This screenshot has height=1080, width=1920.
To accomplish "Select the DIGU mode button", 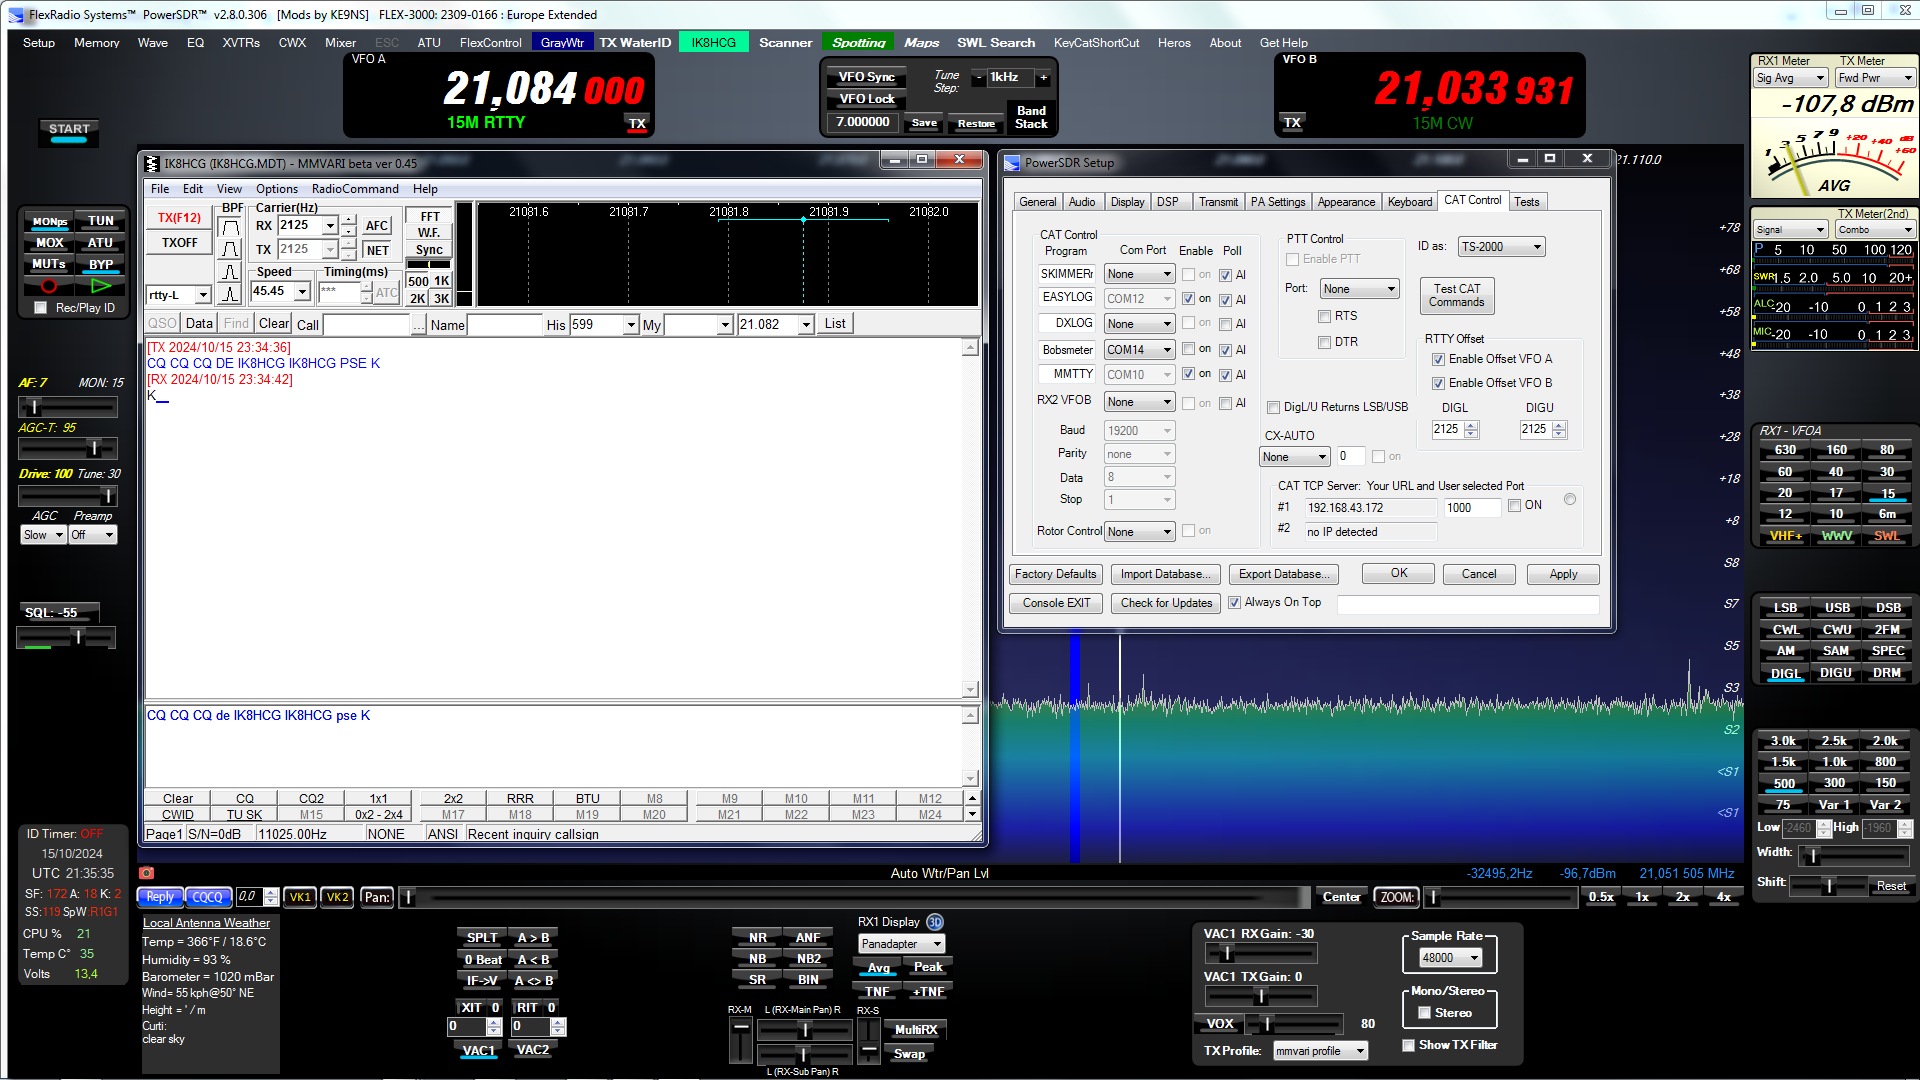I will point(1836,673).
